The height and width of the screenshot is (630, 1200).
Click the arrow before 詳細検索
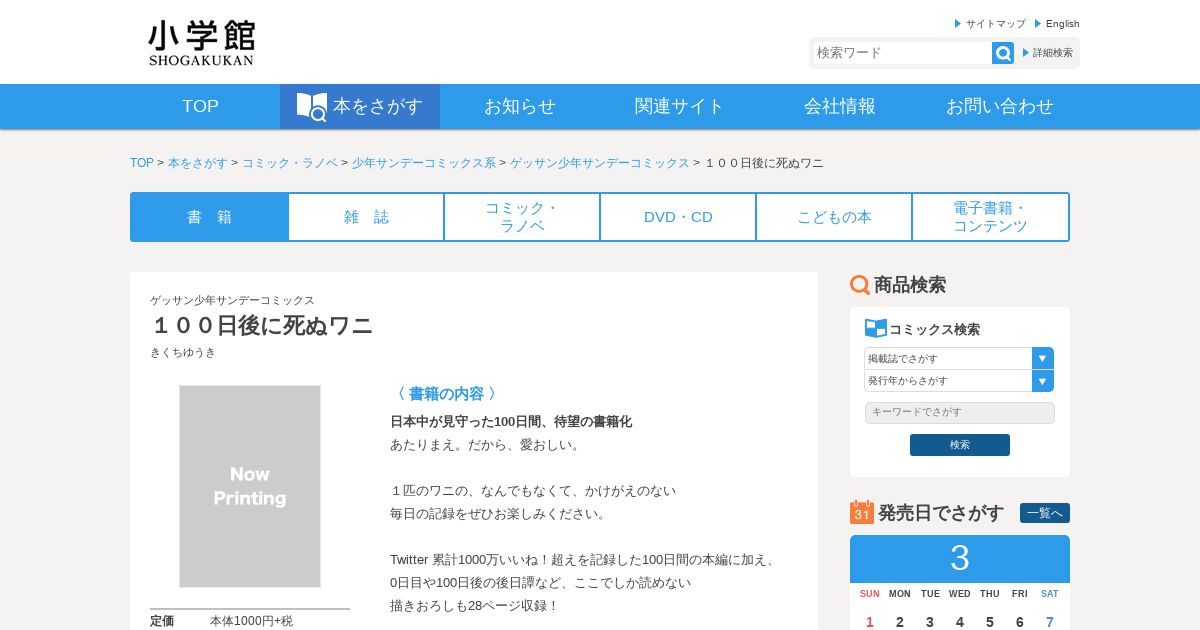(x=1026, y=53)
